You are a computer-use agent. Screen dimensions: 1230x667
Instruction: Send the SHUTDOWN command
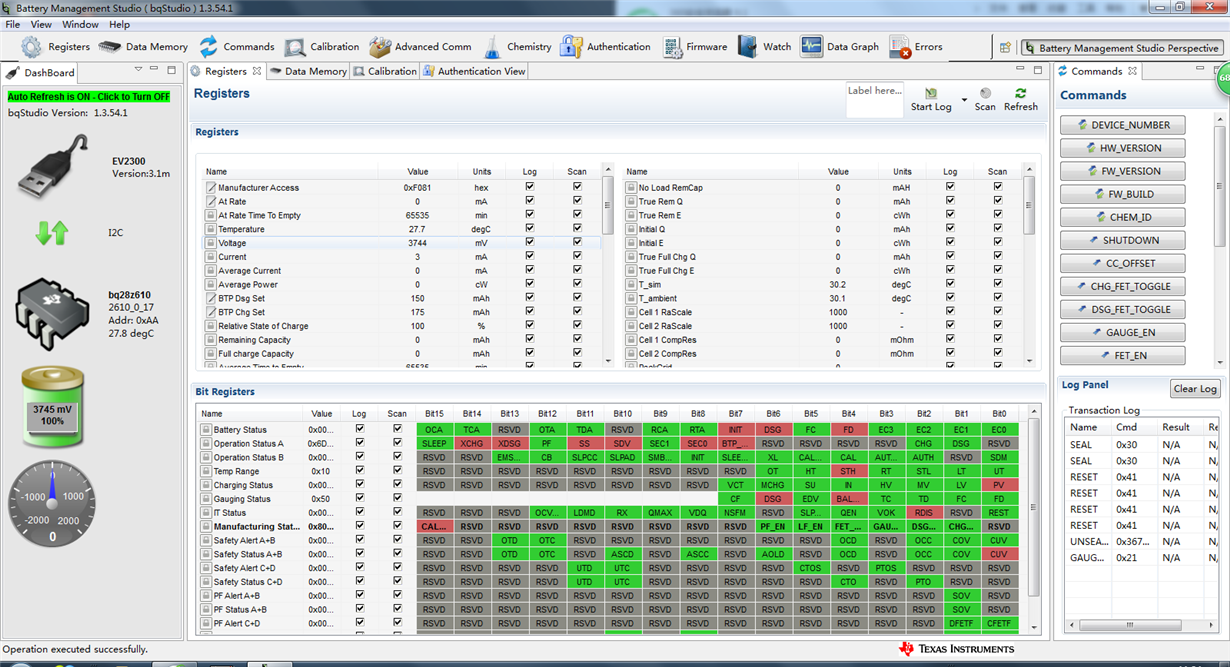click(1123, 240)
